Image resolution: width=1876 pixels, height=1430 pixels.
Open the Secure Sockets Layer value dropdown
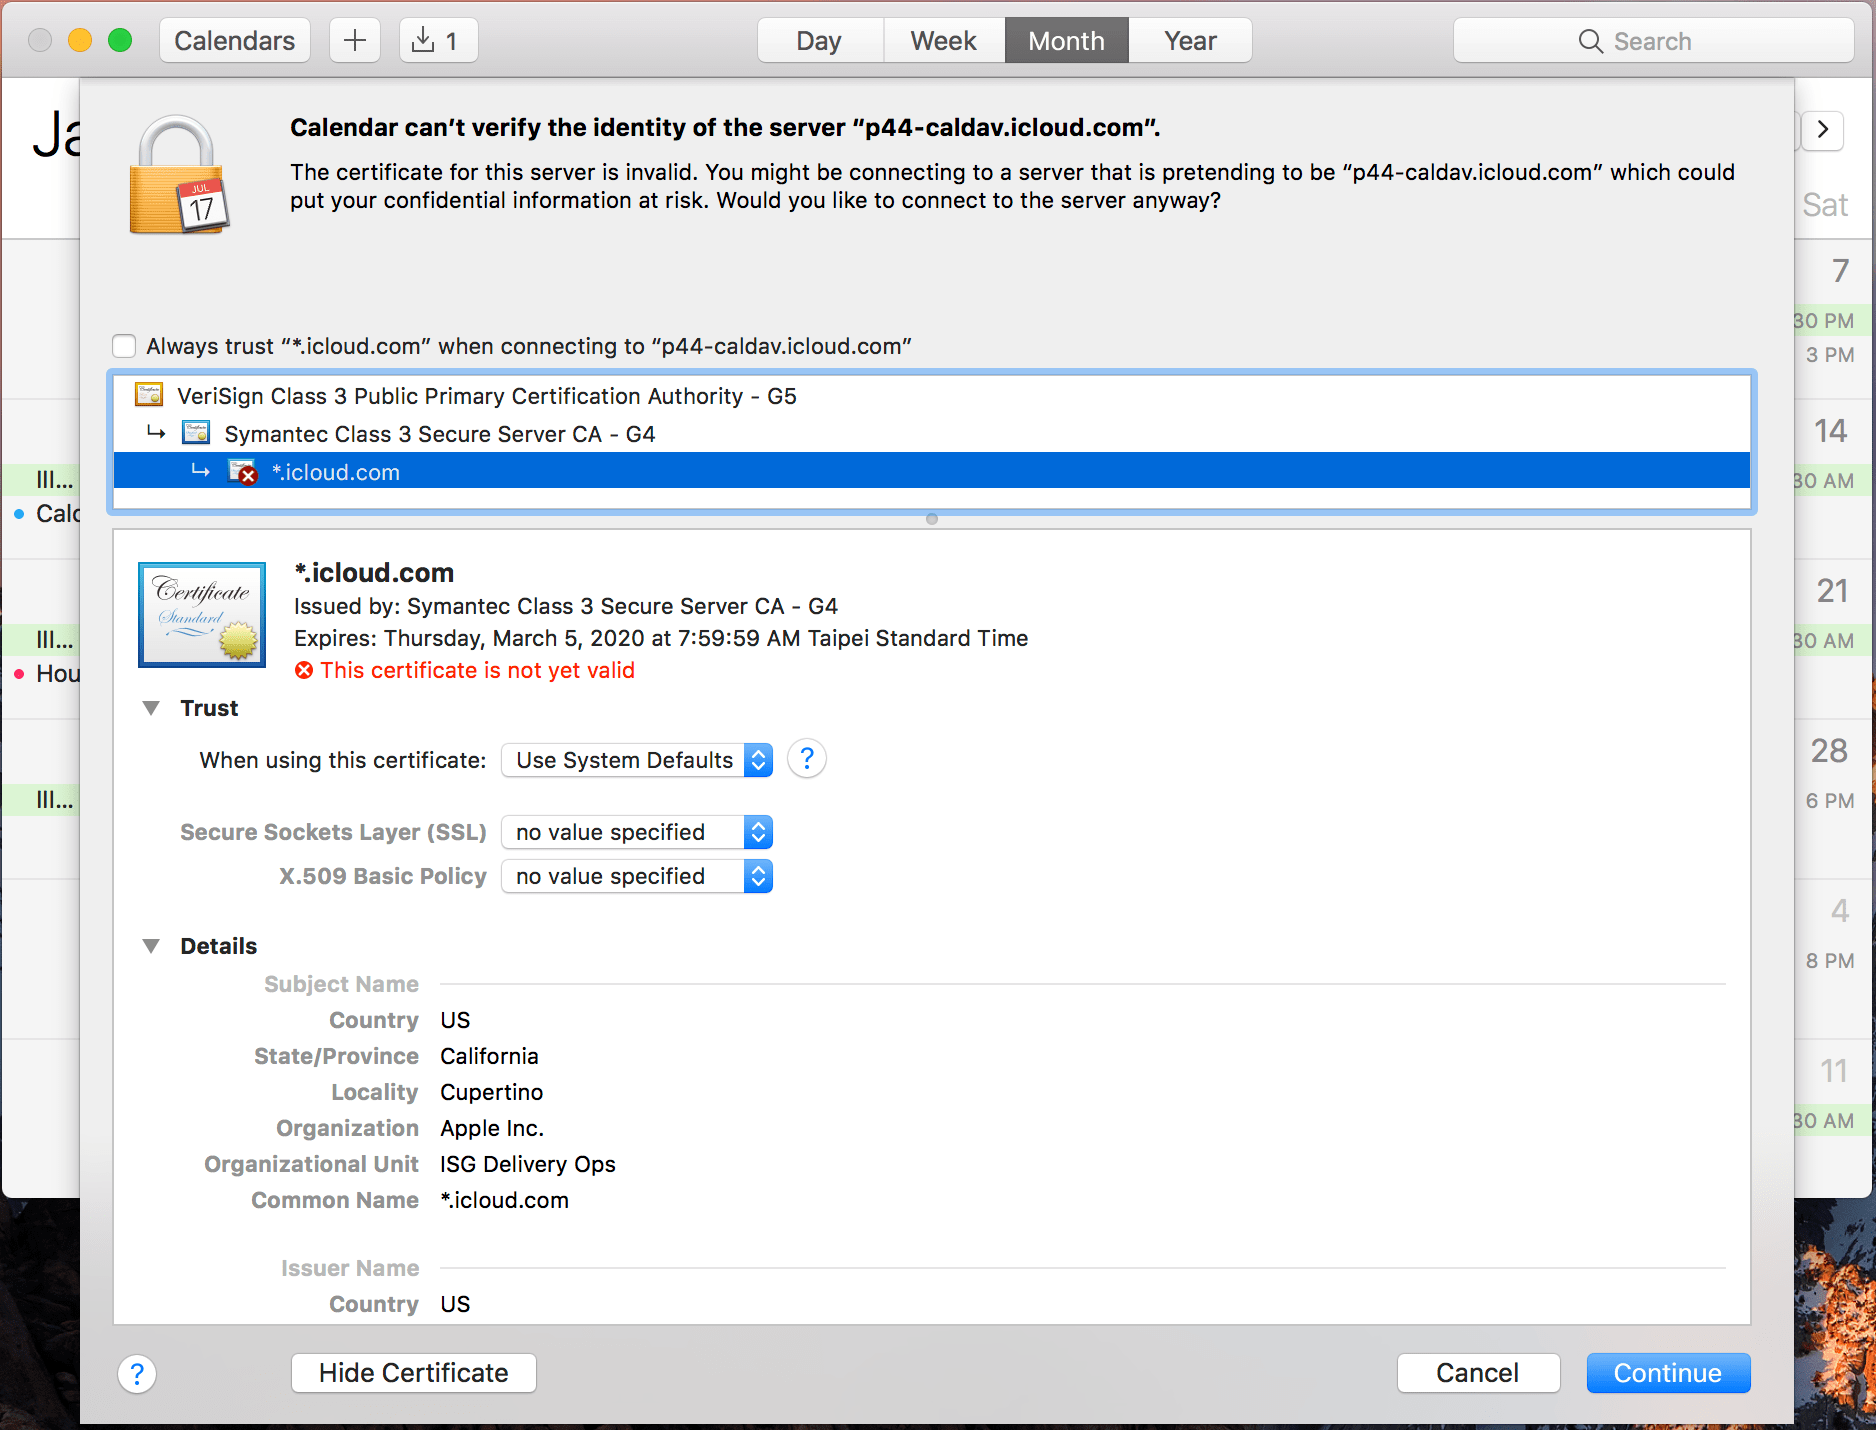click(636, 832)
